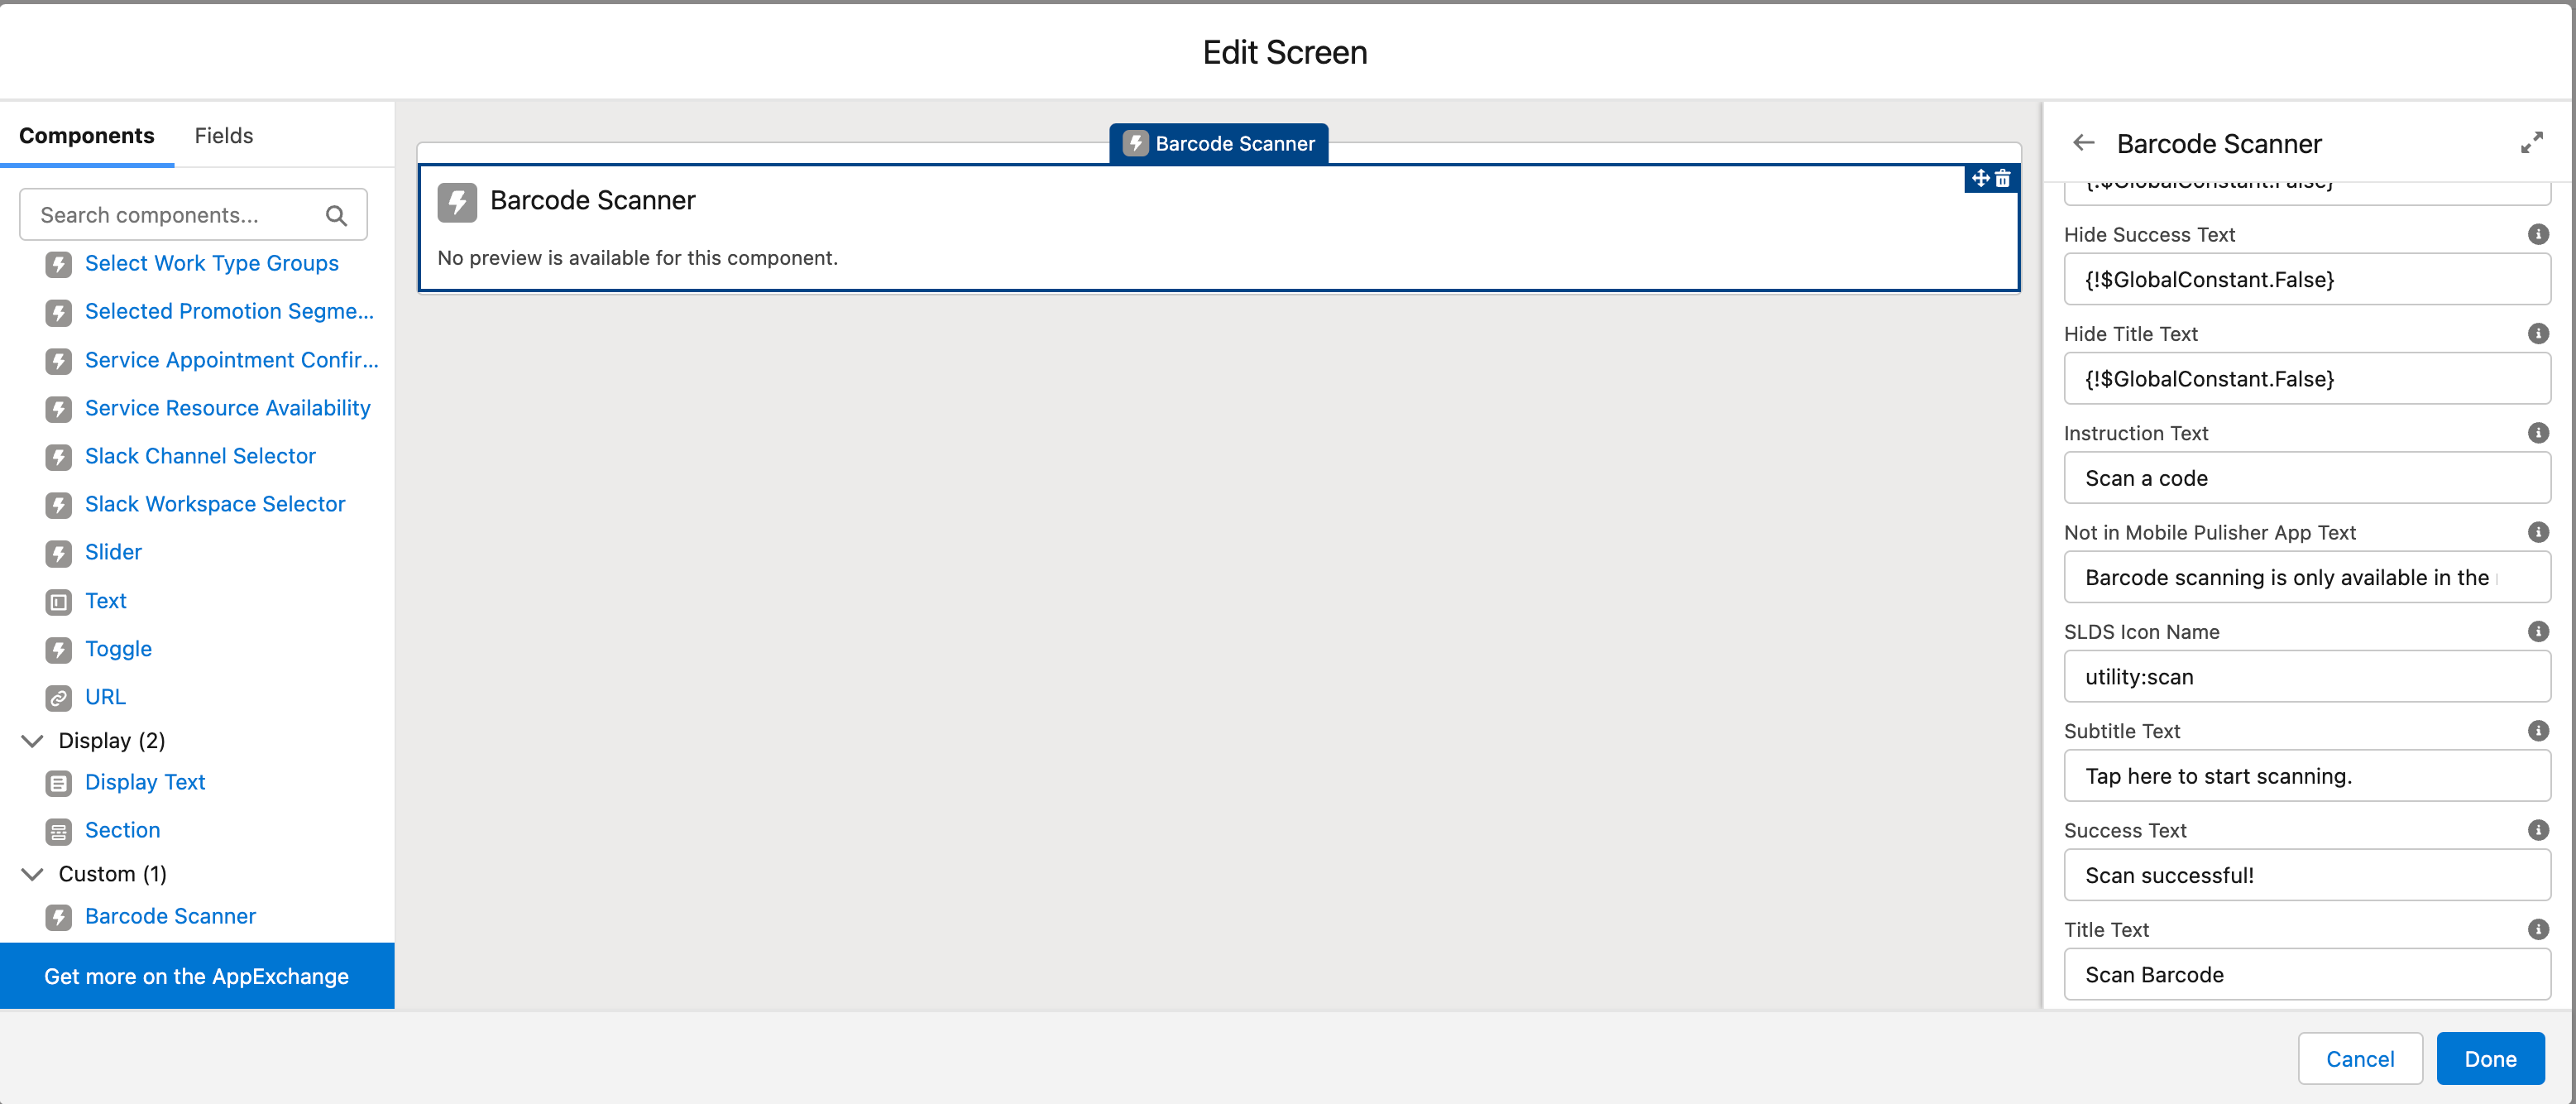Cancel the screen edit
2576x1104 pixels.
pos(2359,1059)
